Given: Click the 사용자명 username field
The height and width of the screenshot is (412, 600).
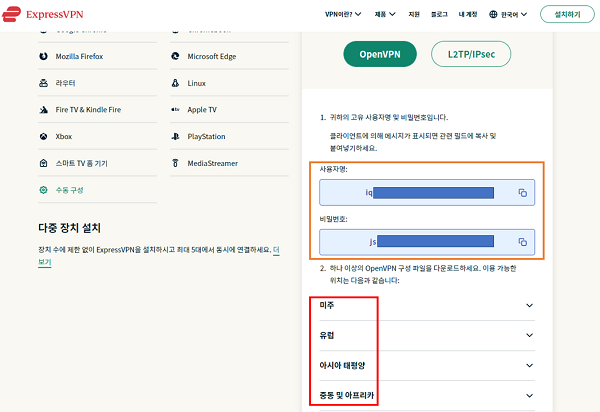Looking at the screenshot, I should (x=427, y=192).
